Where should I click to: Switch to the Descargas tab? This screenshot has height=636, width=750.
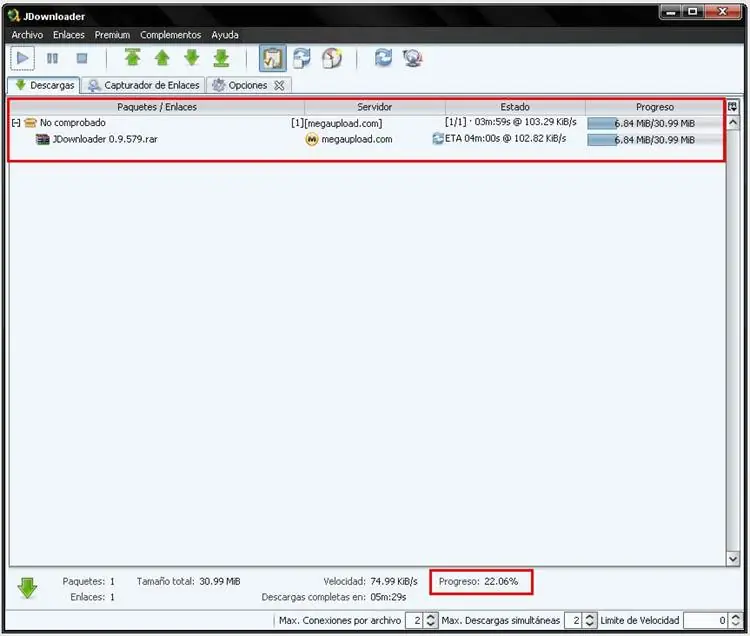pos(44,85)
